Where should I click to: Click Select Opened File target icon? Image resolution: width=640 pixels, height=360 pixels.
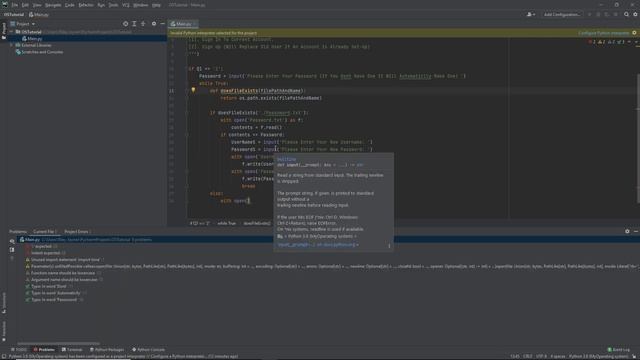click(x=125, y=24)
